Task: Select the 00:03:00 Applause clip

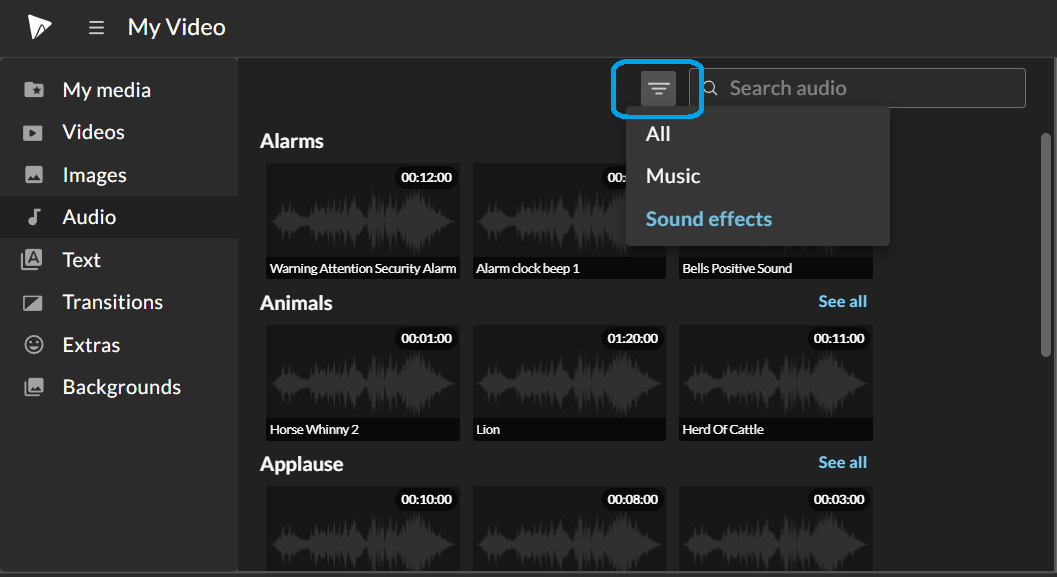Action: 776,528
